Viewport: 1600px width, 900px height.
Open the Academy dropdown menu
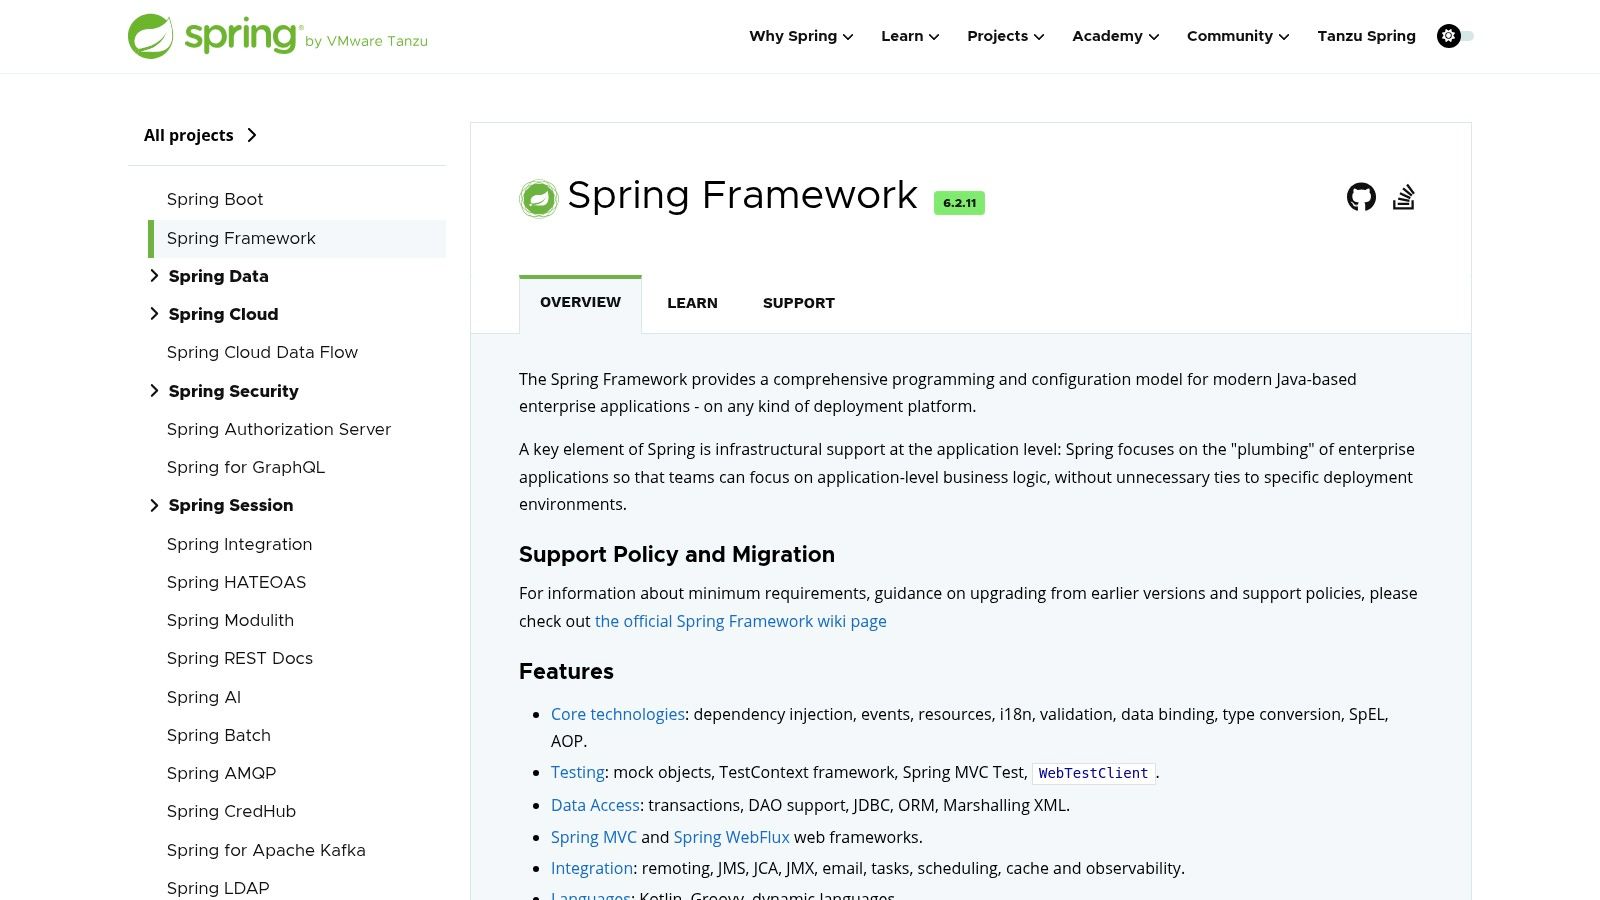pyautogui.click(x=1115, y=36)
